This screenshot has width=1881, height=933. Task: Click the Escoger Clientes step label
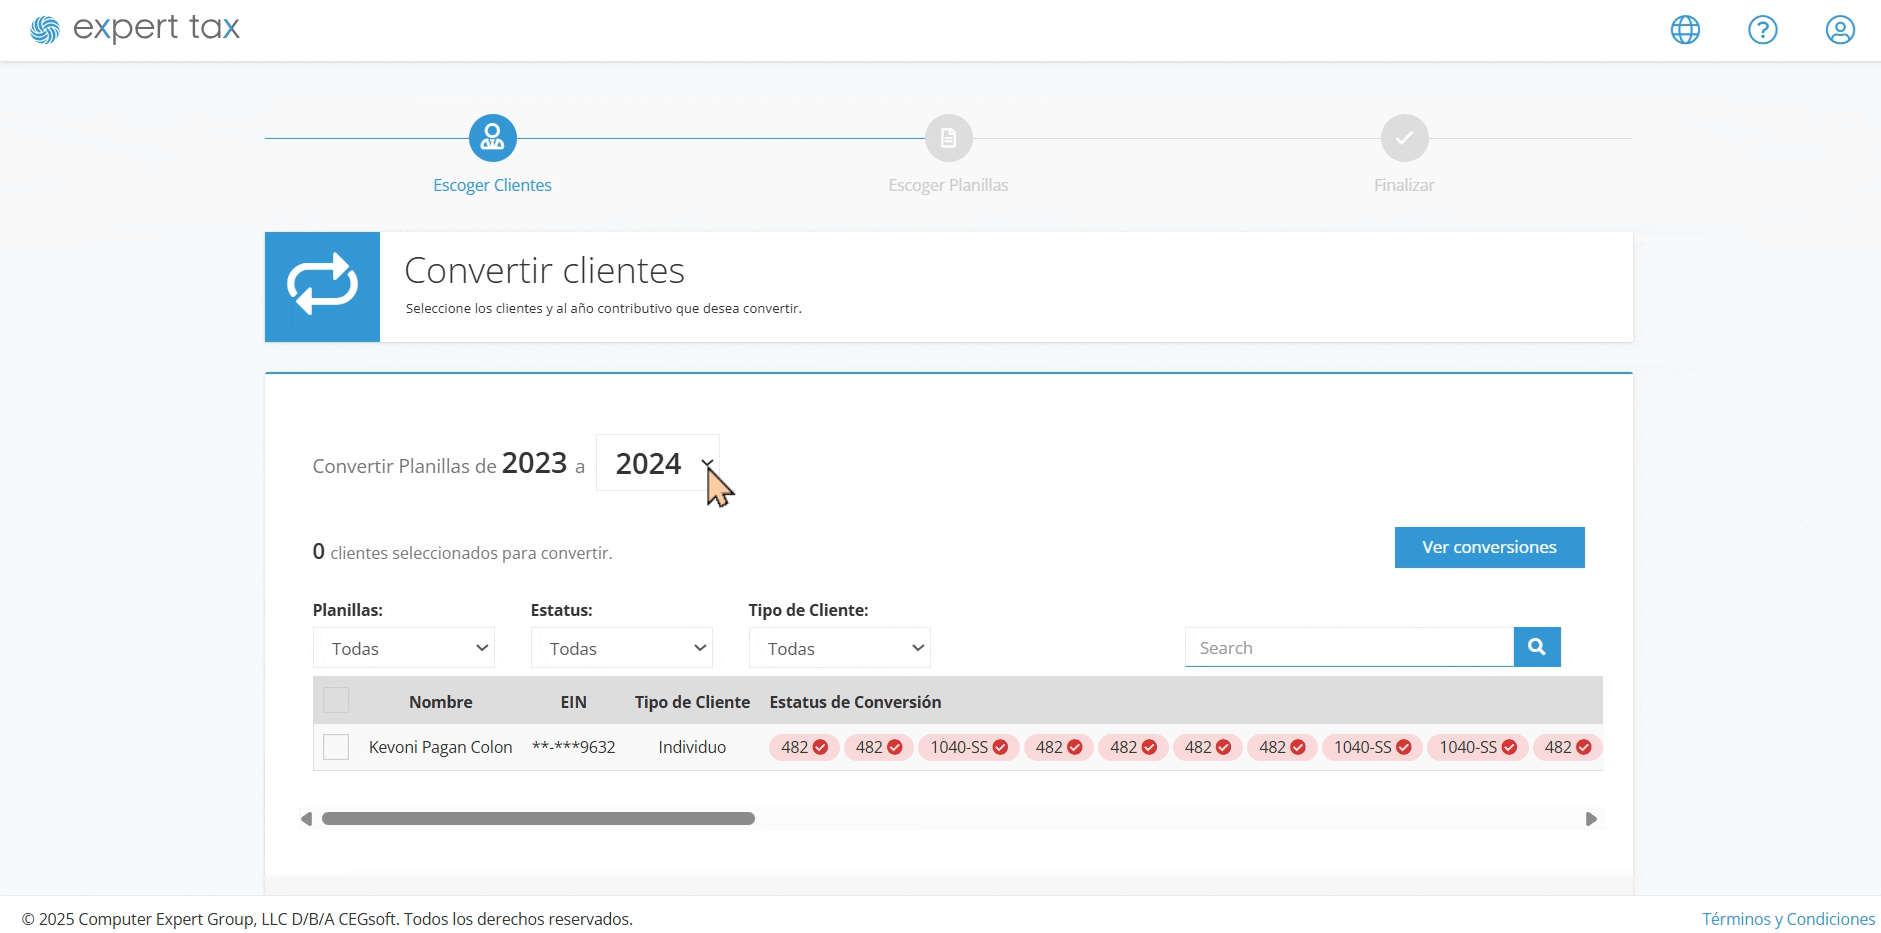(x=492, y=185)
